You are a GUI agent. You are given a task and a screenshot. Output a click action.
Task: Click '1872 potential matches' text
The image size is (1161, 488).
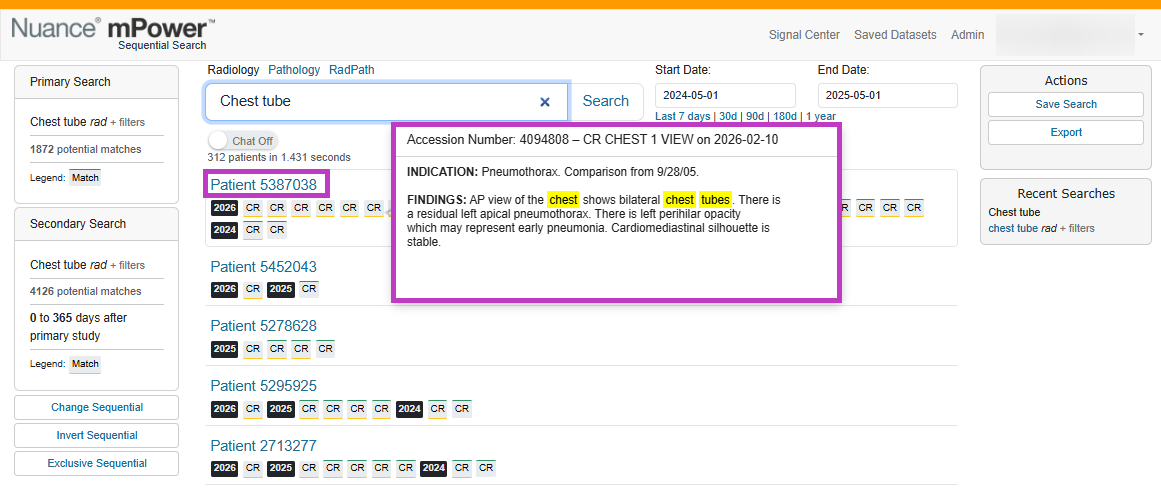[x=86, y=149]
